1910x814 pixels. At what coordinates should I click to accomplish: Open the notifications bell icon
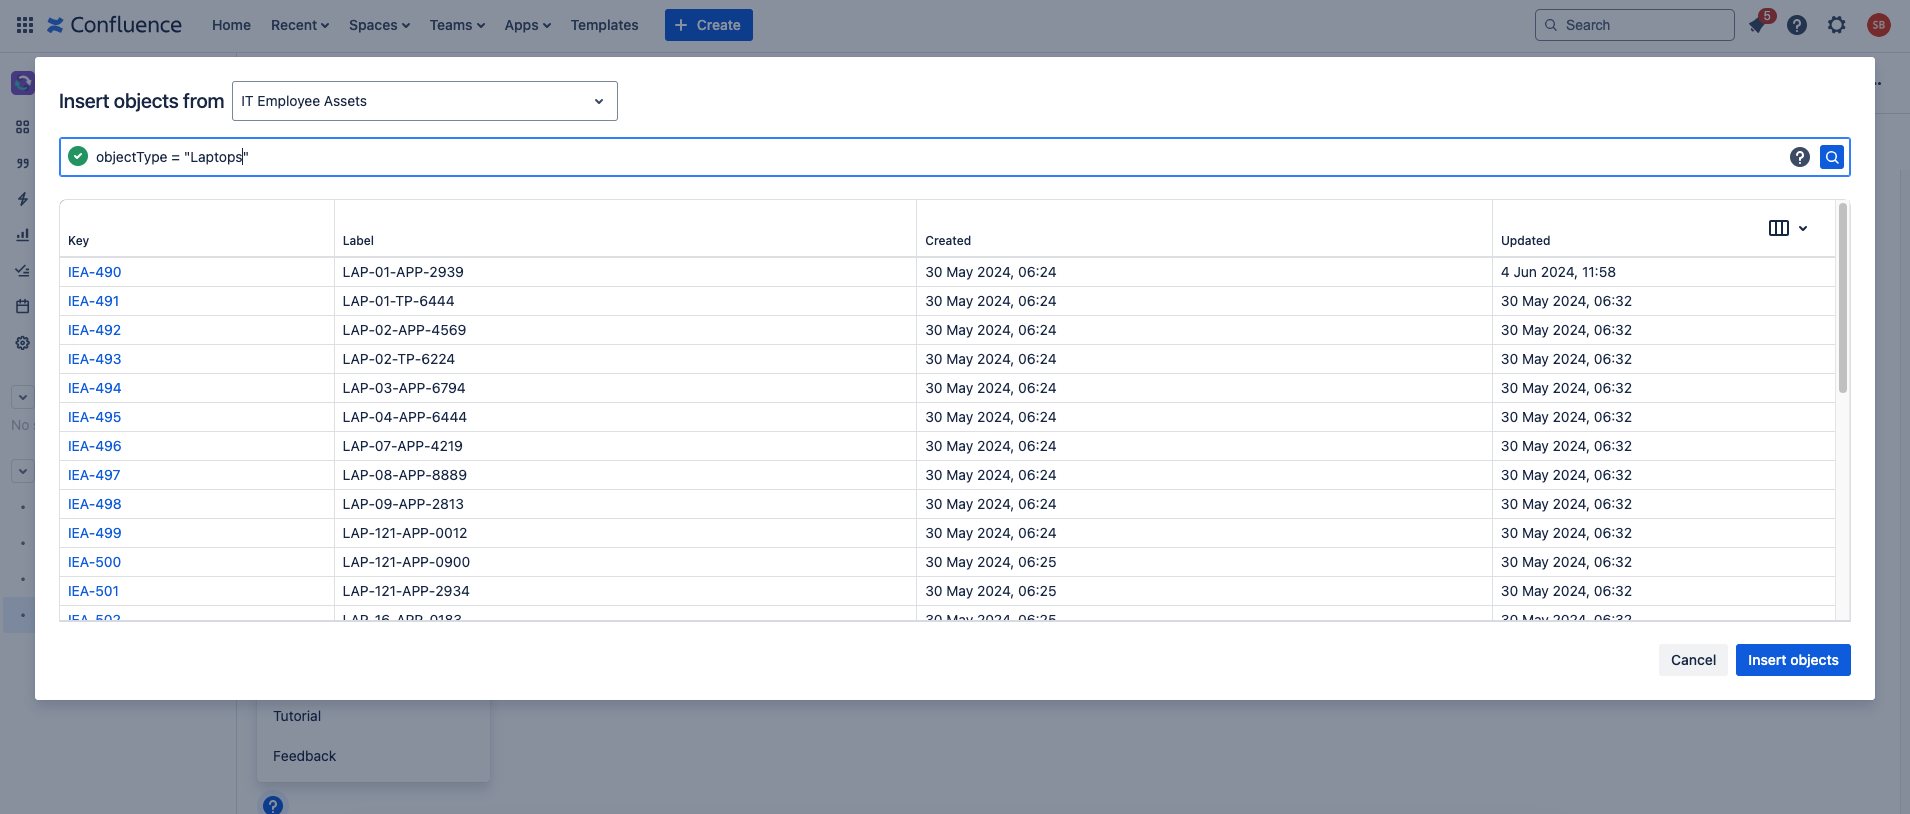(x=1757, y=25)
